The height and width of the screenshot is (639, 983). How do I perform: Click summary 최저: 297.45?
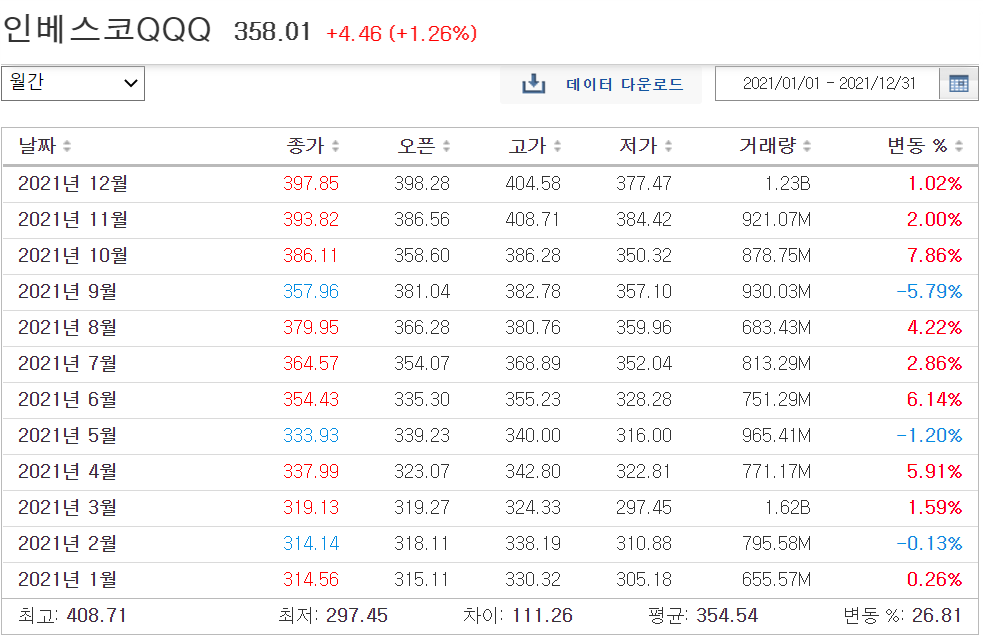click(x=333, y=616)
